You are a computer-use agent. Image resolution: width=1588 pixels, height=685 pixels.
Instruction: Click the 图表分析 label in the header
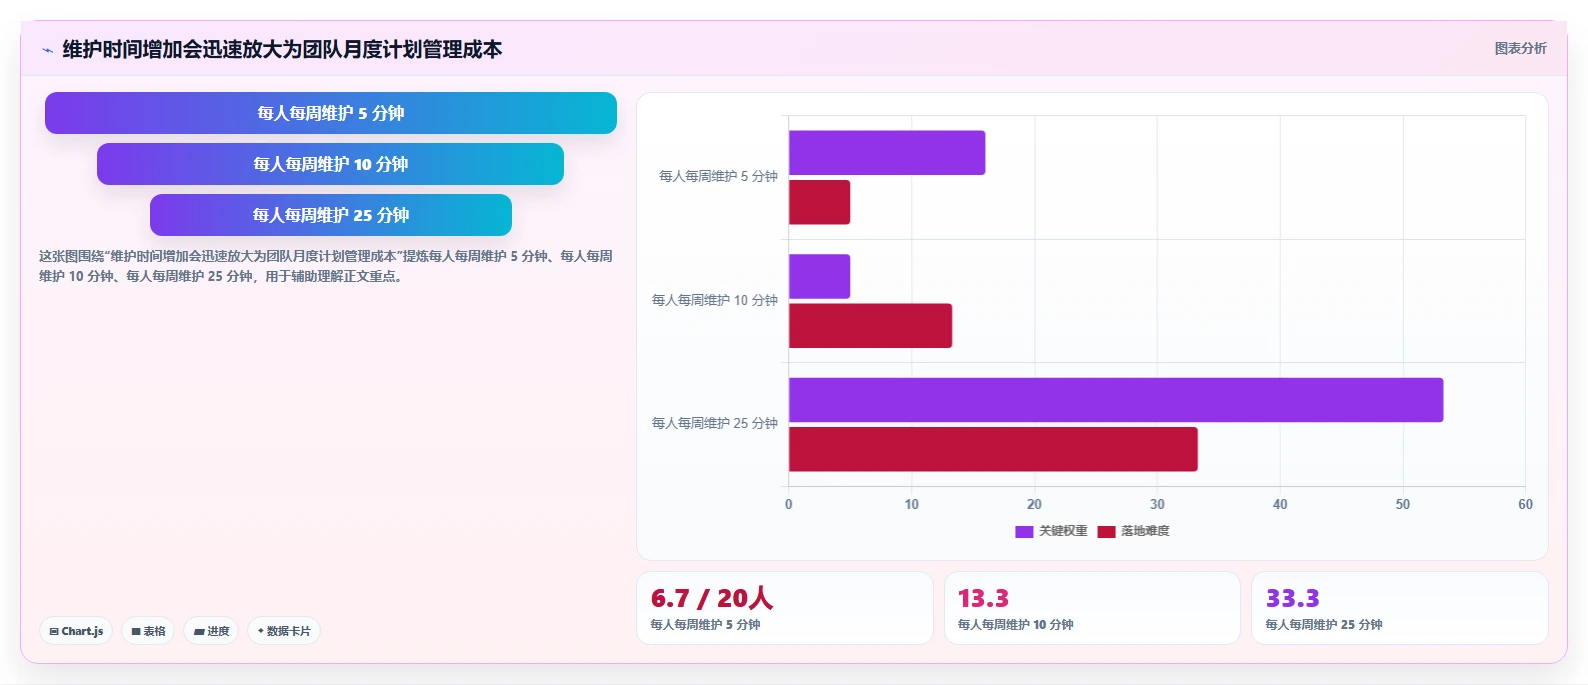(1520, 48)
